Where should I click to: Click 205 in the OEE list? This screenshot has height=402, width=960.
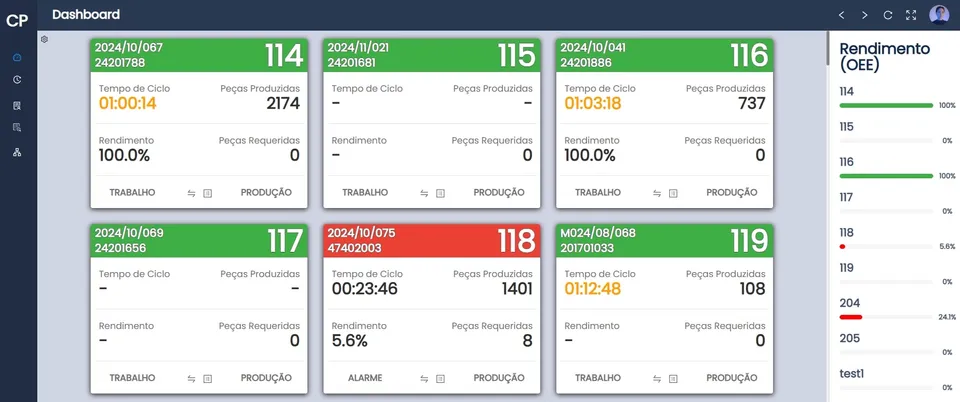(850, 338)
